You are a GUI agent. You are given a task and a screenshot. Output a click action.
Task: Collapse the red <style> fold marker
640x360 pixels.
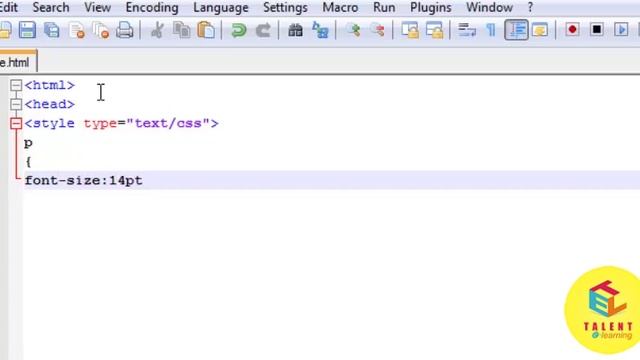click(16, 123)
